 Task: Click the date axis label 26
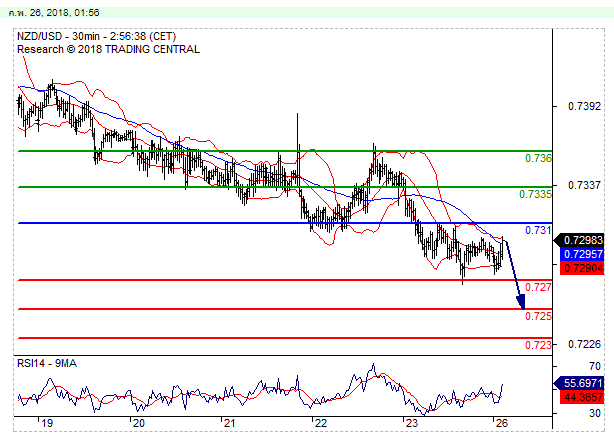(502, 423)
